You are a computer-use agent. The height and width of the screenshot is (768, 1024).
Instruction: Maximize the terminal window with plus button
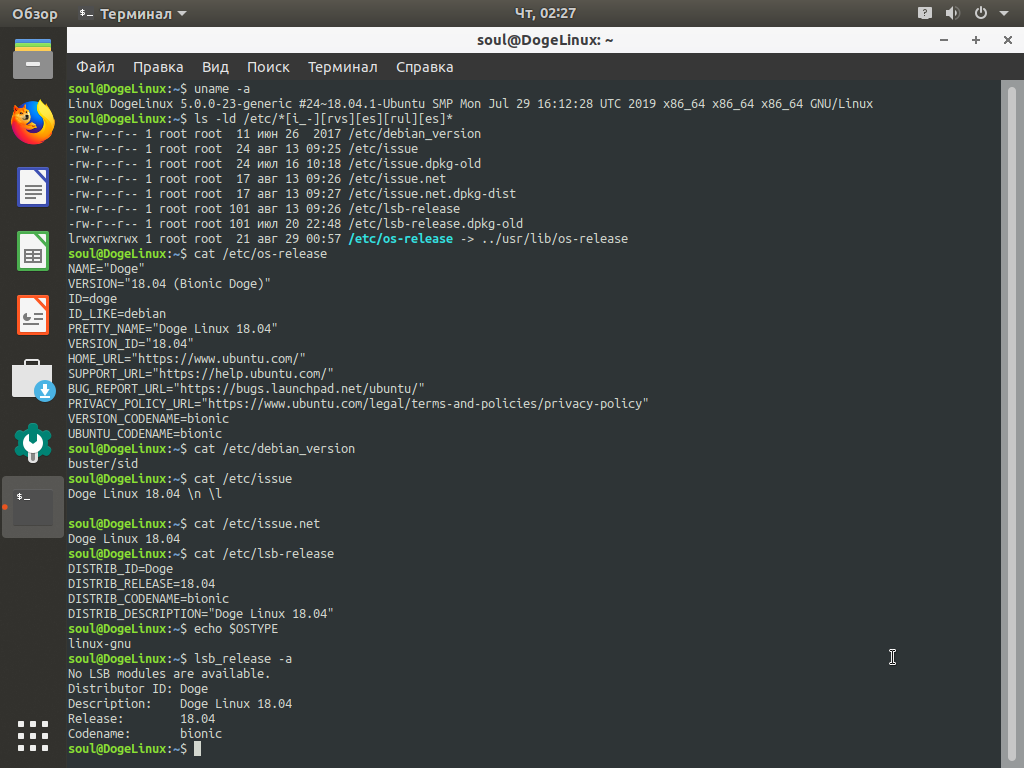(x=976, y=40)
